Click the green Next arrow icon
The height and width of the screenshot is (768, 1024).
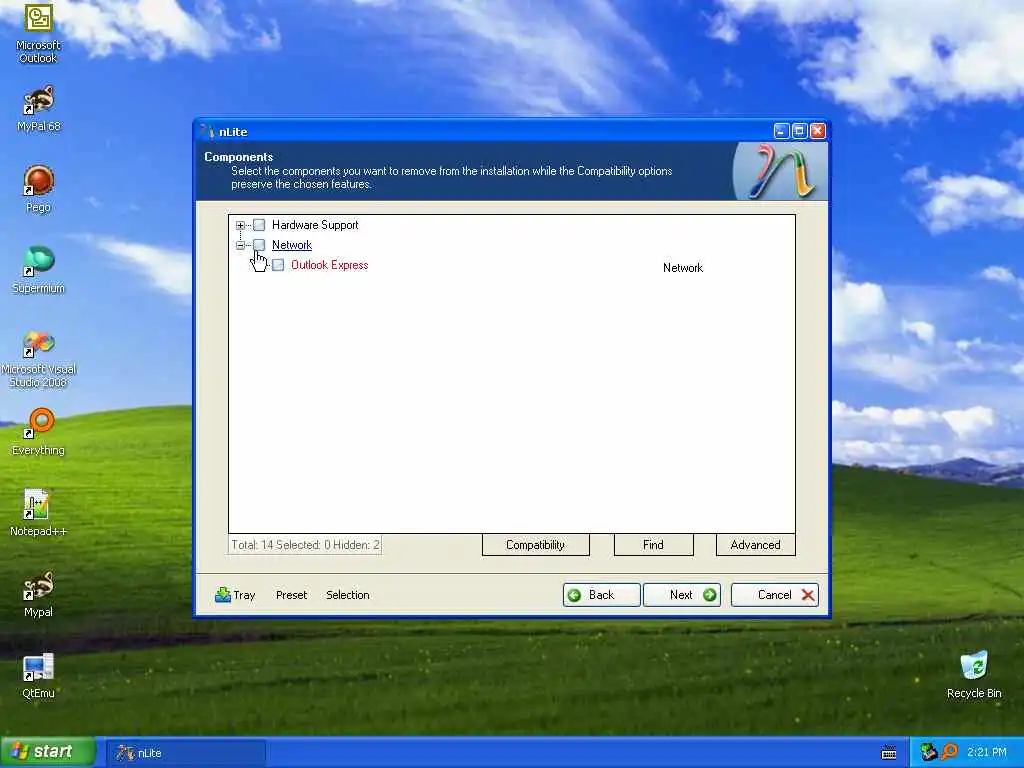(x=709, y=595)
